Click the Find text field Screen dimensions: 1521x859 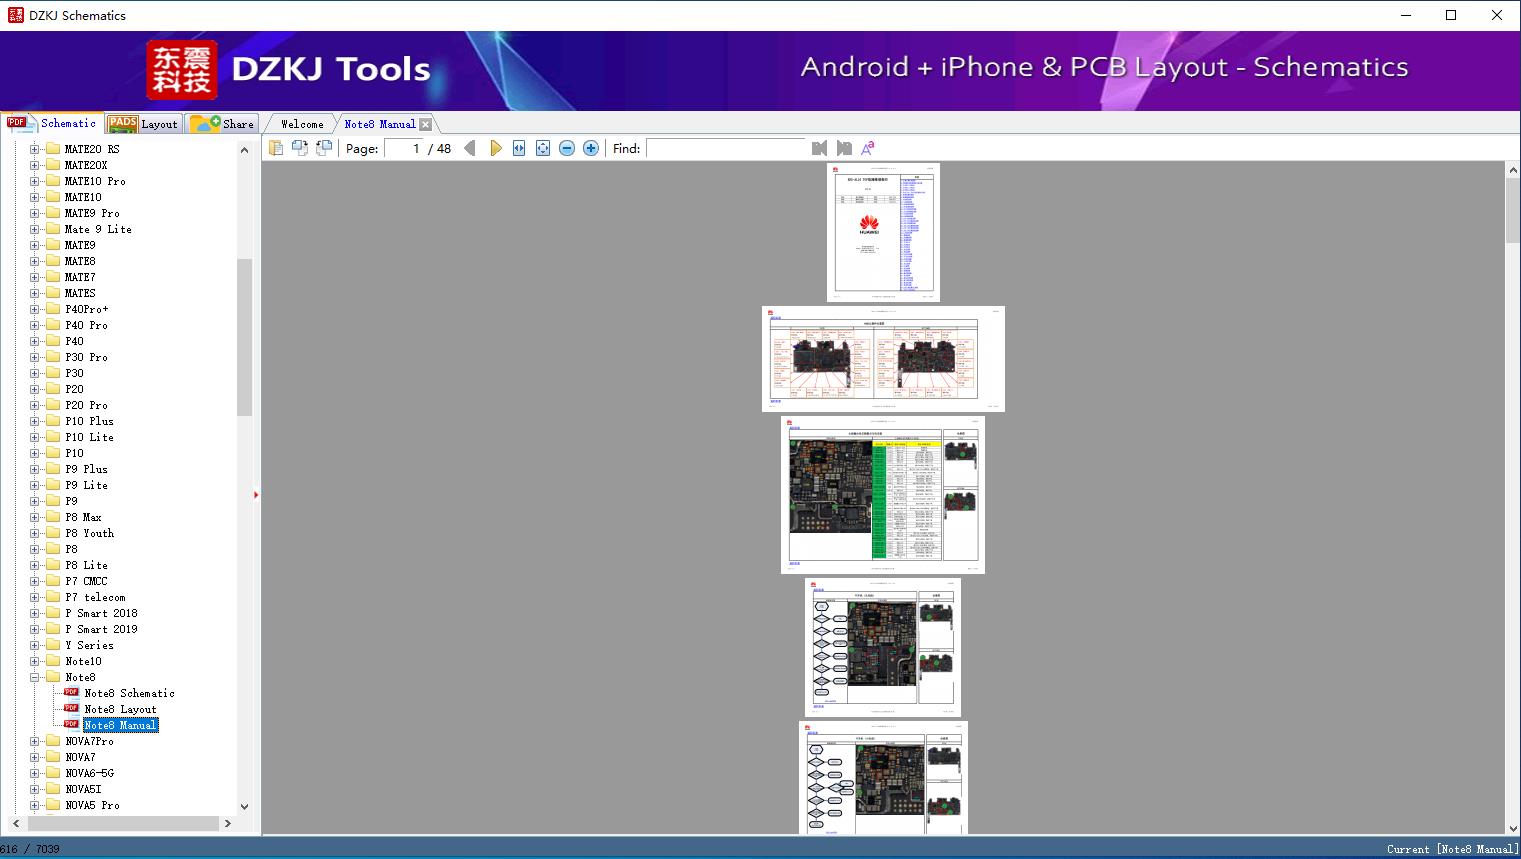tap(725, 148)
